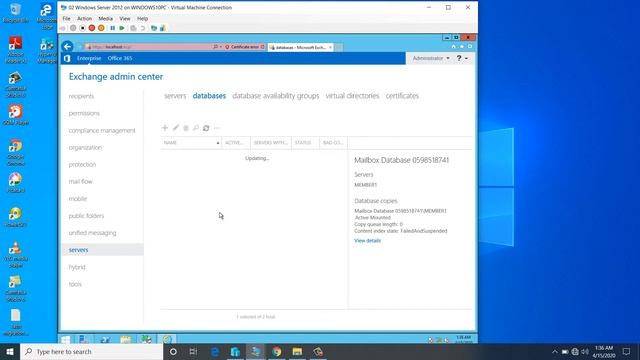640x360 pixels.
Task: Click the Enhanced Session icon in VM toolbar
Action: [x=153, y=28]
